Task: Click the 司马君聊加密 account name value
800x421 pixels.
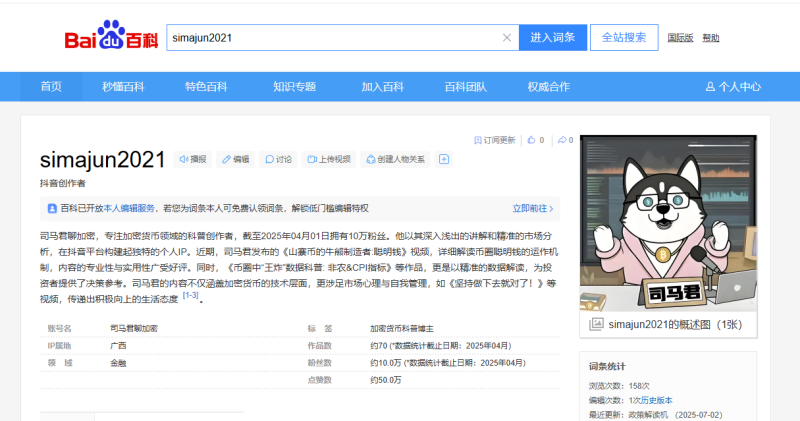Action: point(134,329)
